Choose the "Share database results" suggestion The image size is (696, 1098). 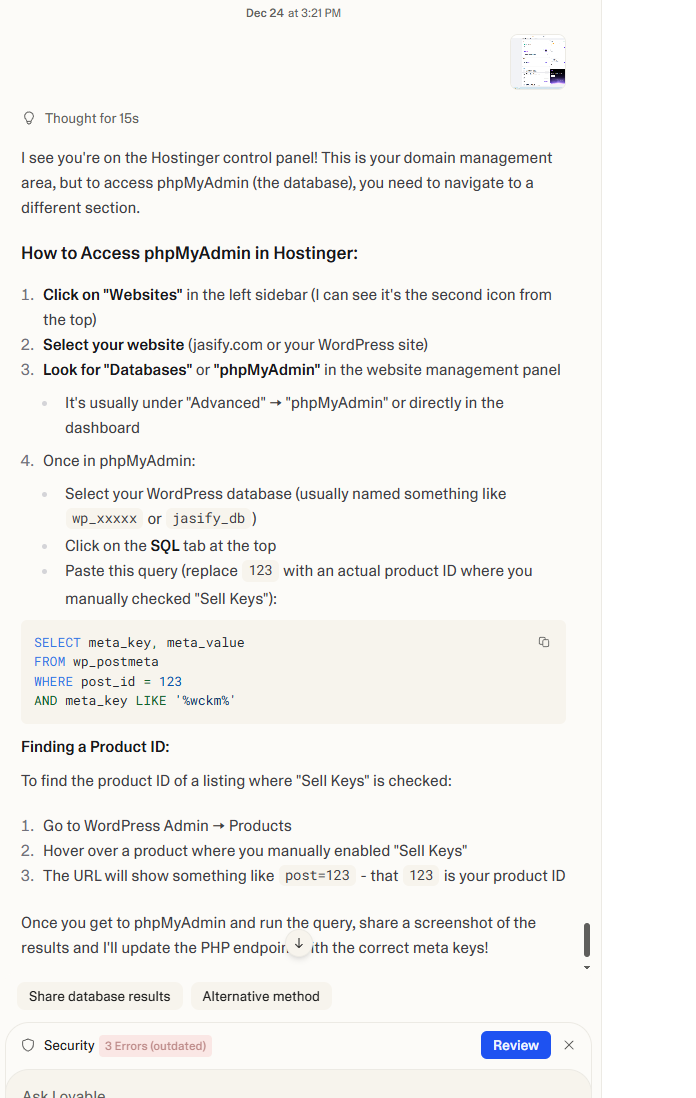click(x=99, y=996)
